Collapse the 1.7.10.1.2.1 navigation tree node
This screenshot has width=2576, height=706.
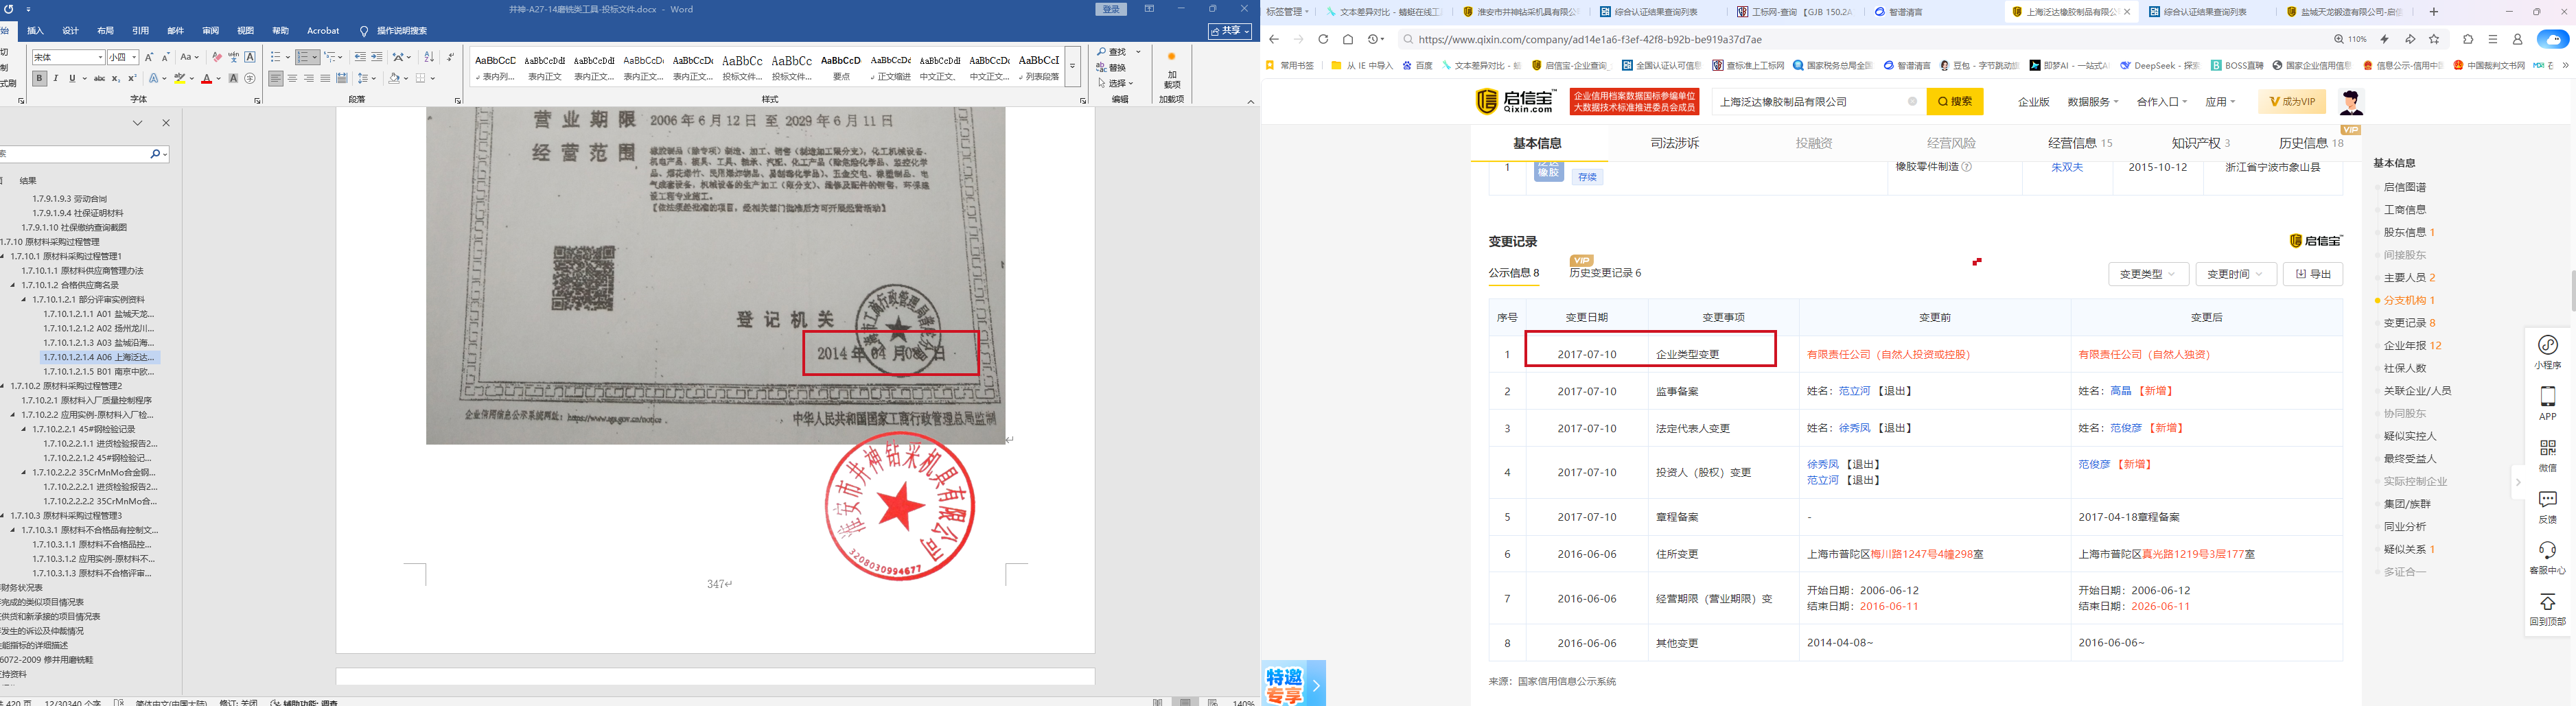tap(25, 299)
